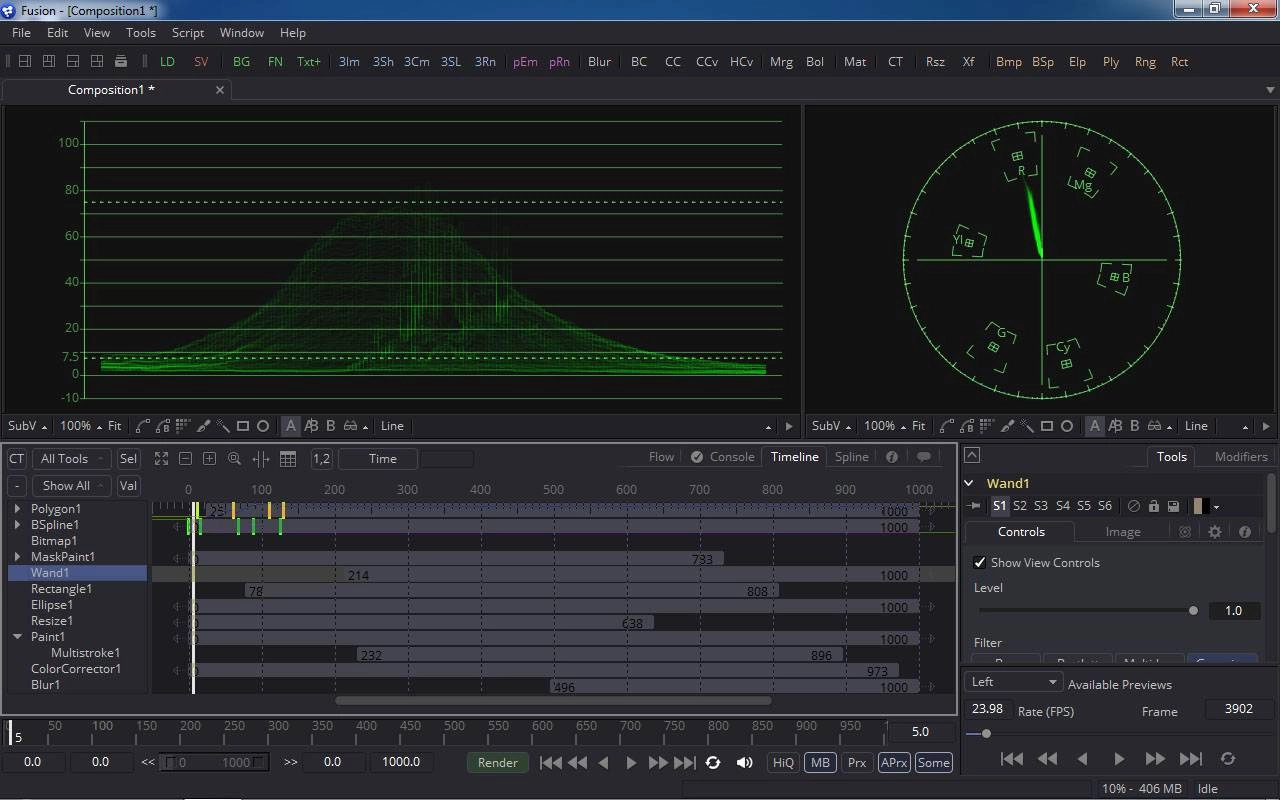Click the bitmap grid icon in left viewer
The width and height of the screenshot is (1280, 800).
point(183,426)
